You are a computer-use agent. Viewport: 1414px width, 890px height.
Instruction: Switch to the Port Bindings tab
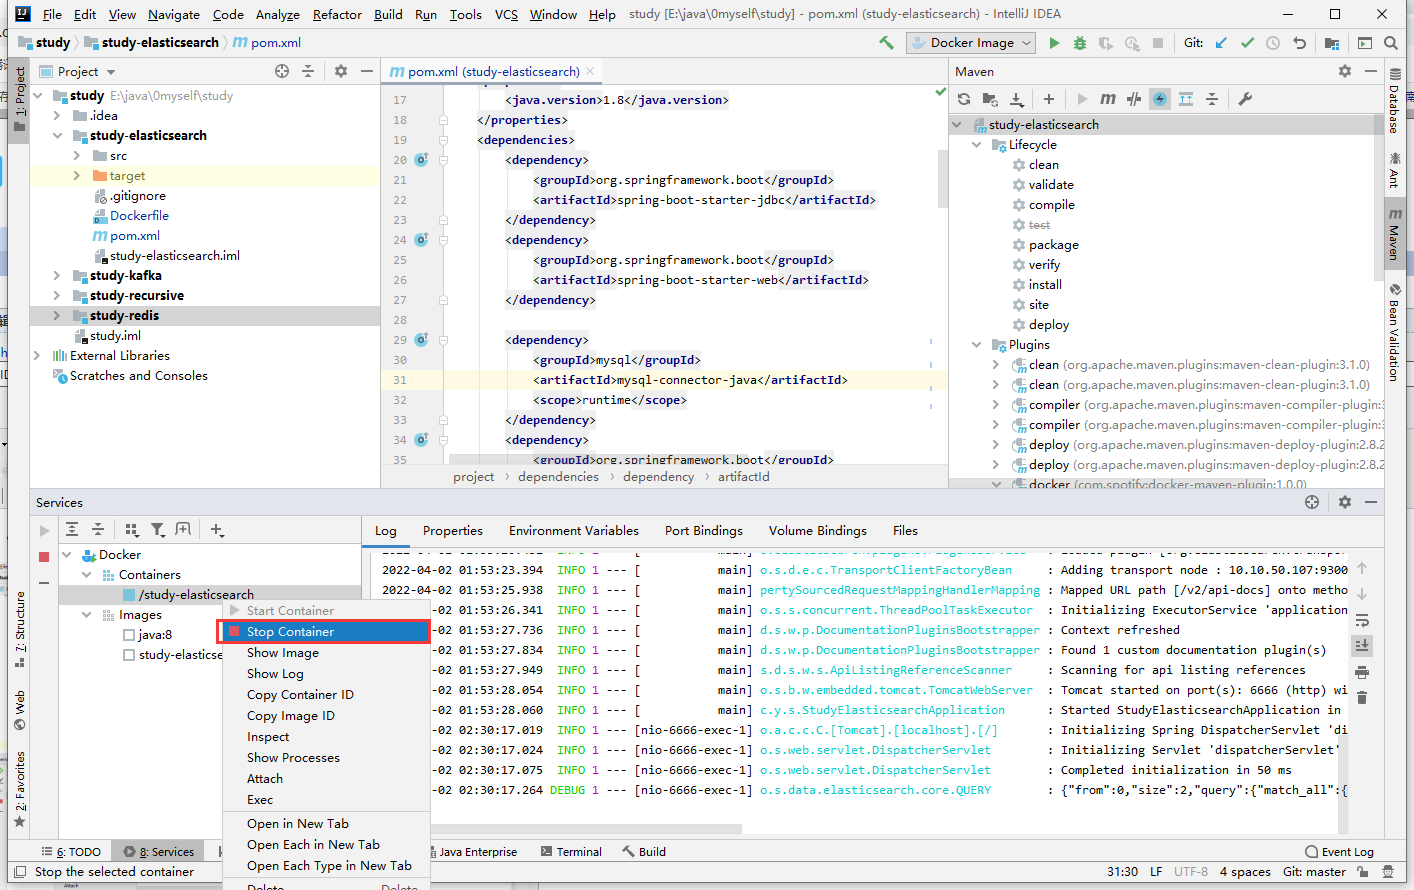pyautogui.click(x=703, y=531)
